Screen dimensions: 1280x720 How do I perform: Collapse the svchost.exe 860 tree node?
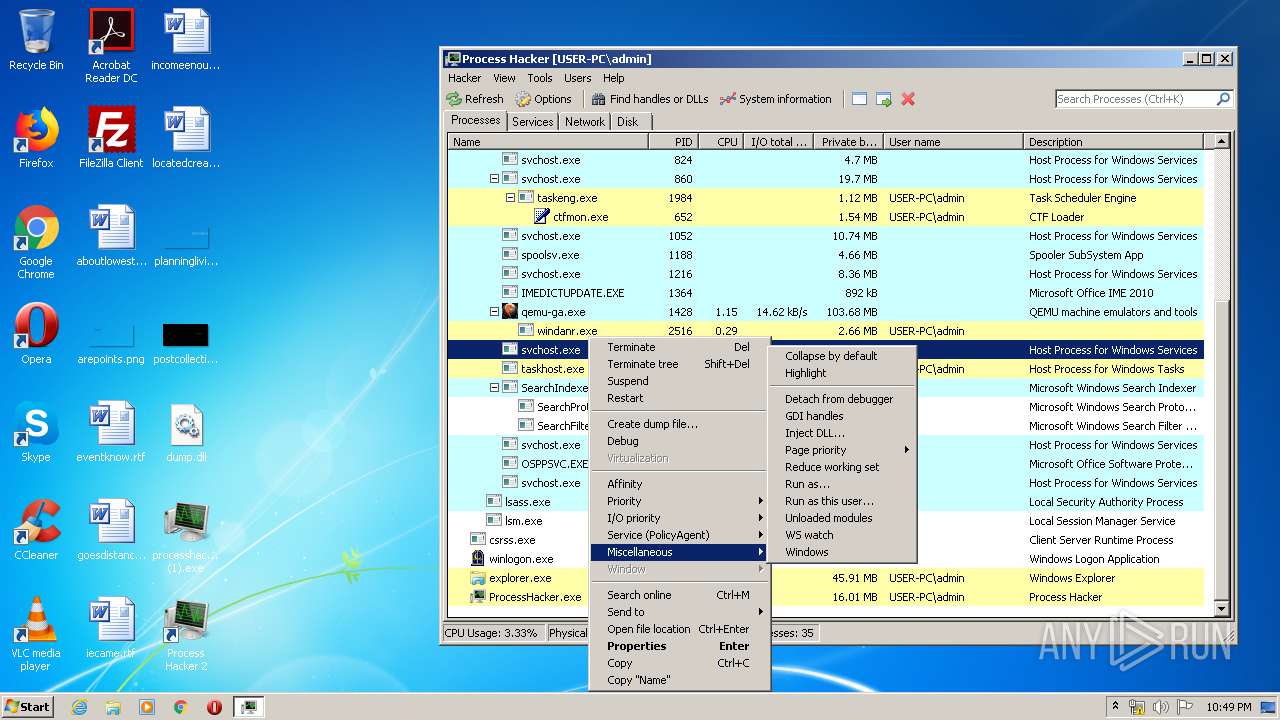tap(494, 179)
